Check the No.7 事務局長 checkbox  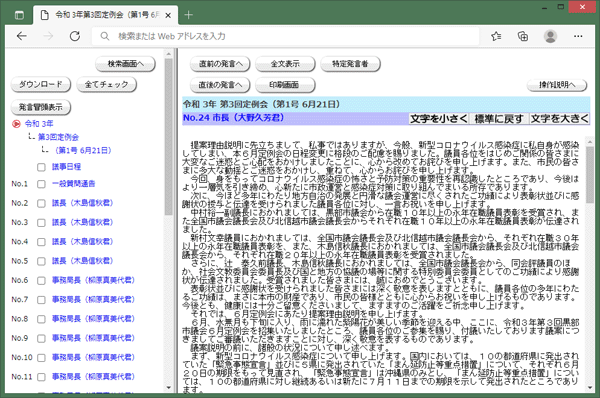point(41,300)
